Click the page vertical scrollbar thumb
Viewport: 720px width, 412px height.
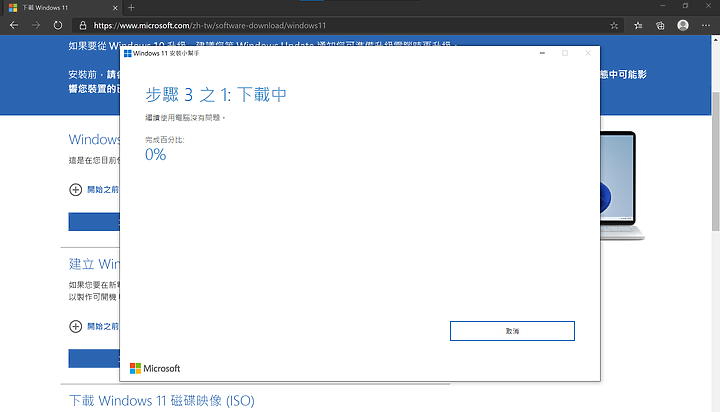click(x=715, y=161)
